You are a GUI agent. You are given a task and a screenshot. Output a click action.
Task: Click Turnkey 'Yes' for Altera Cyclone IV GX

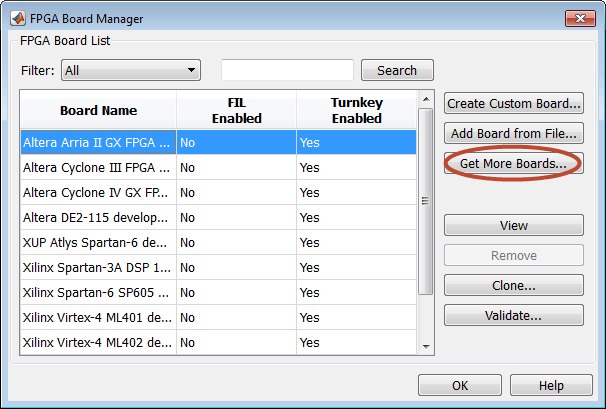tap(357, 193)
